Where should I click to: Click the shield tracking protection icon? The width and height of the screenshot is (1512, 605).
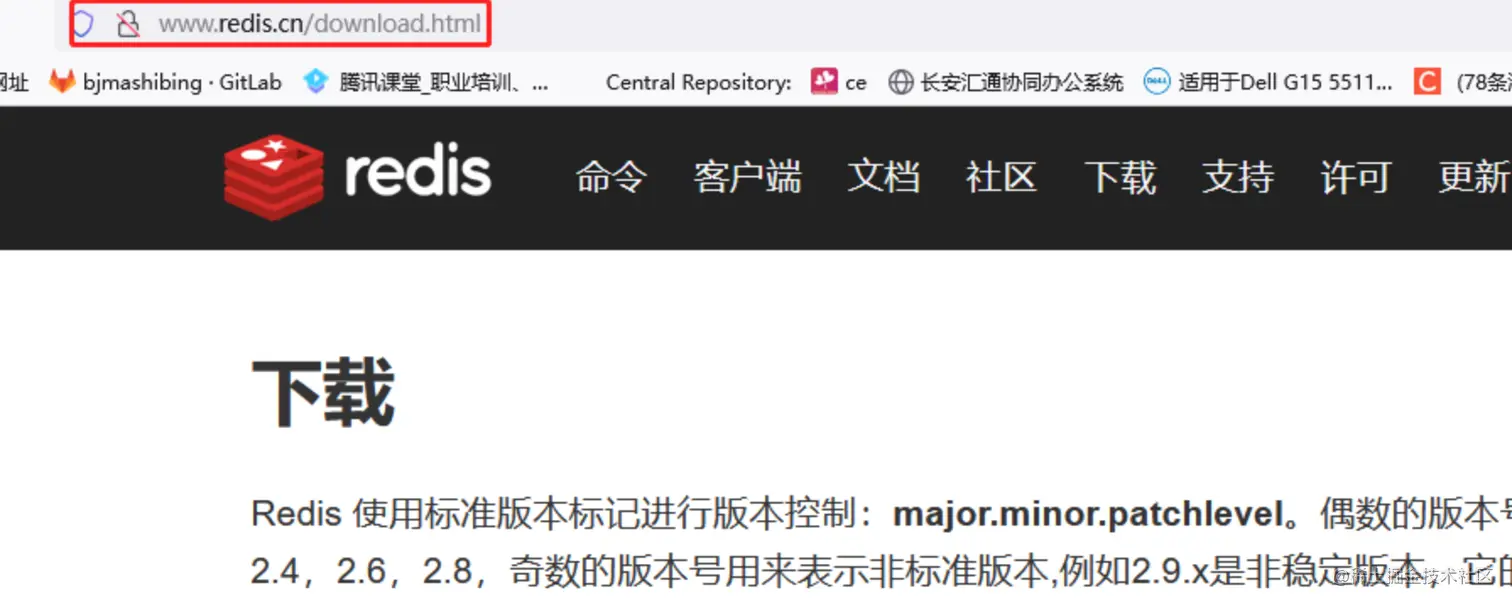pos(83,24)
